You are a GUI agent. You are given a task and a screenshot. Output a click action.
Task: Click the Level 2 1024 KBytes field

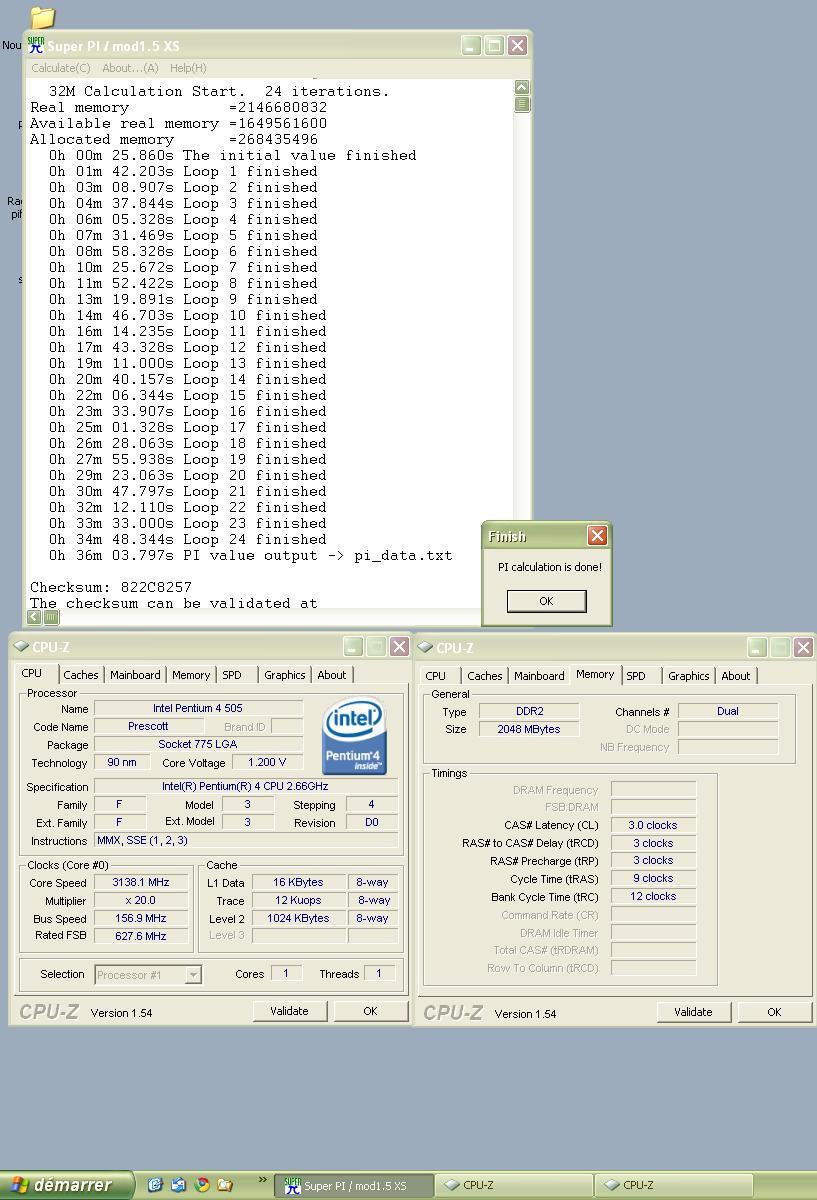point(298,918)
